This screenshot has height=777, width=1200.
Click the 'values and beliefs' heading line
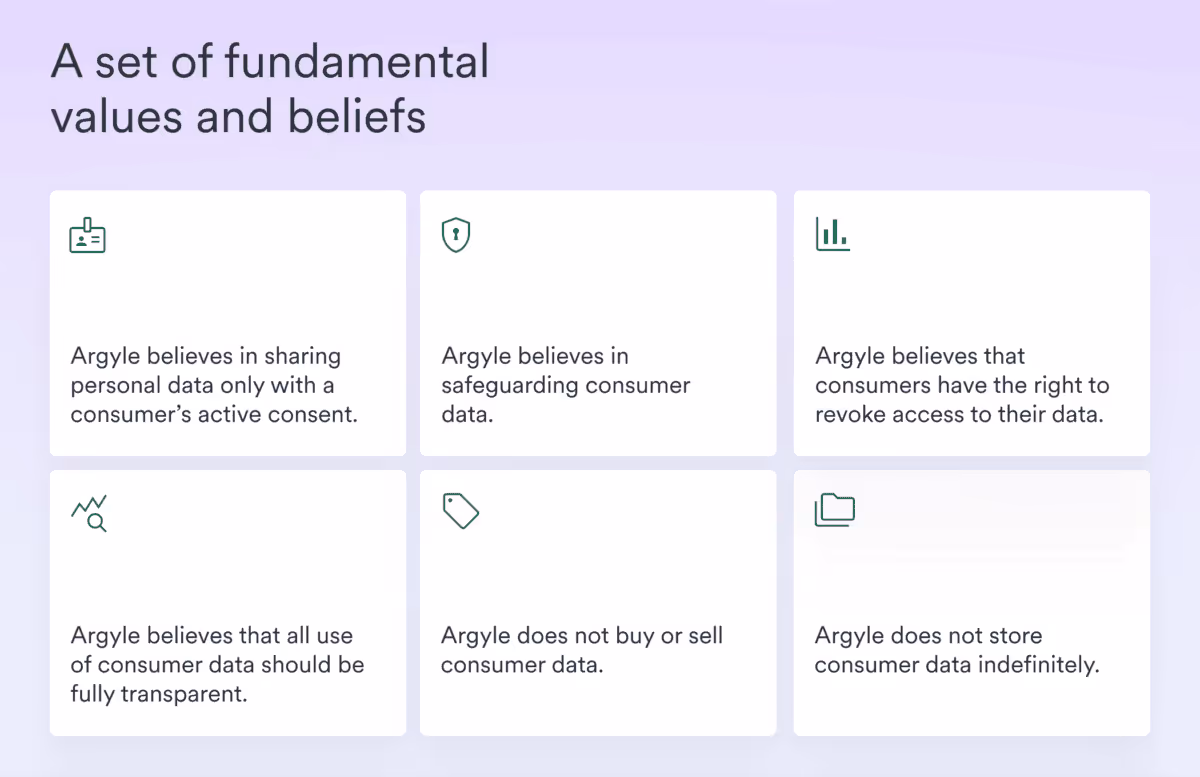click(x=239, y=116)
